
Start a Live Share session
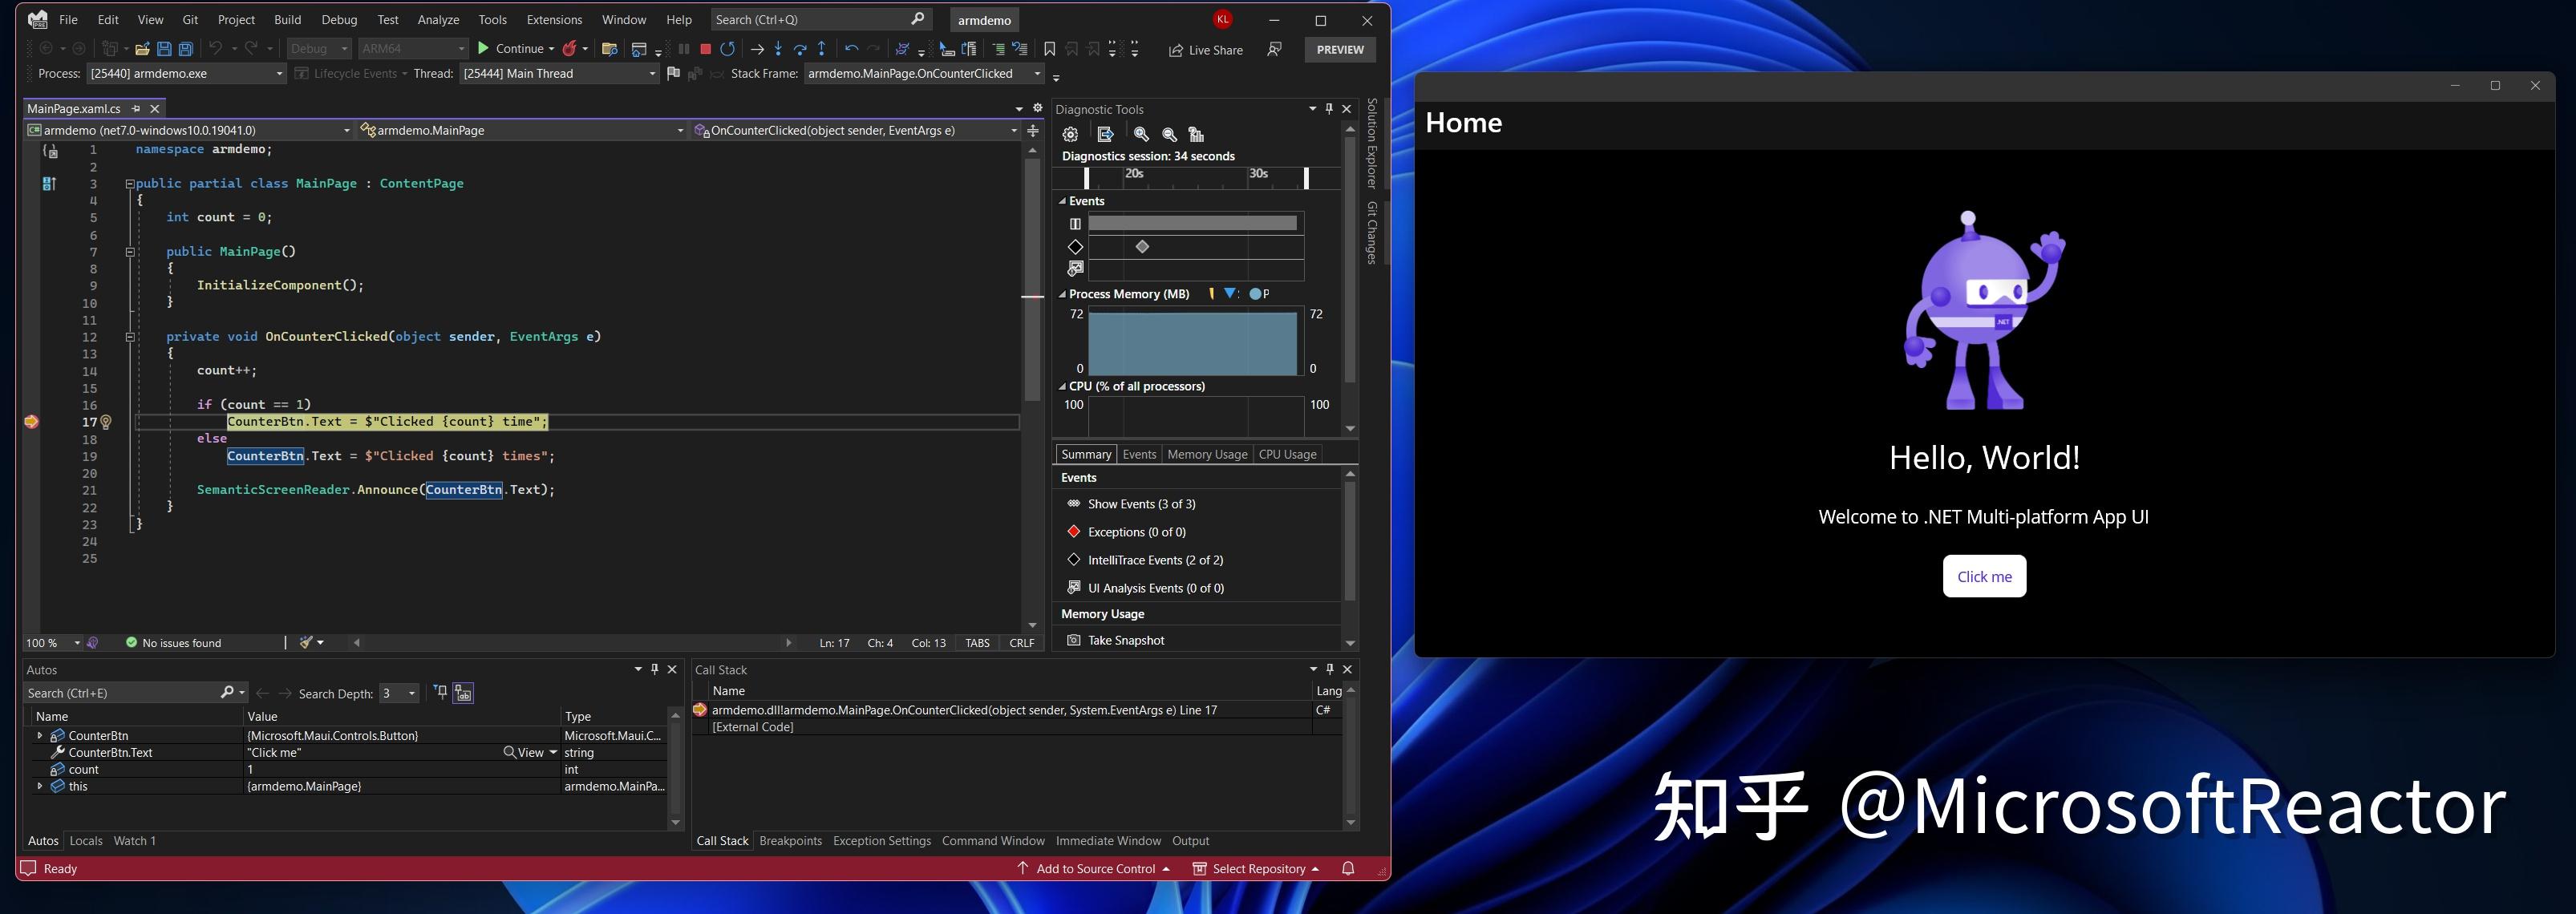click(x=1205, y=50)
